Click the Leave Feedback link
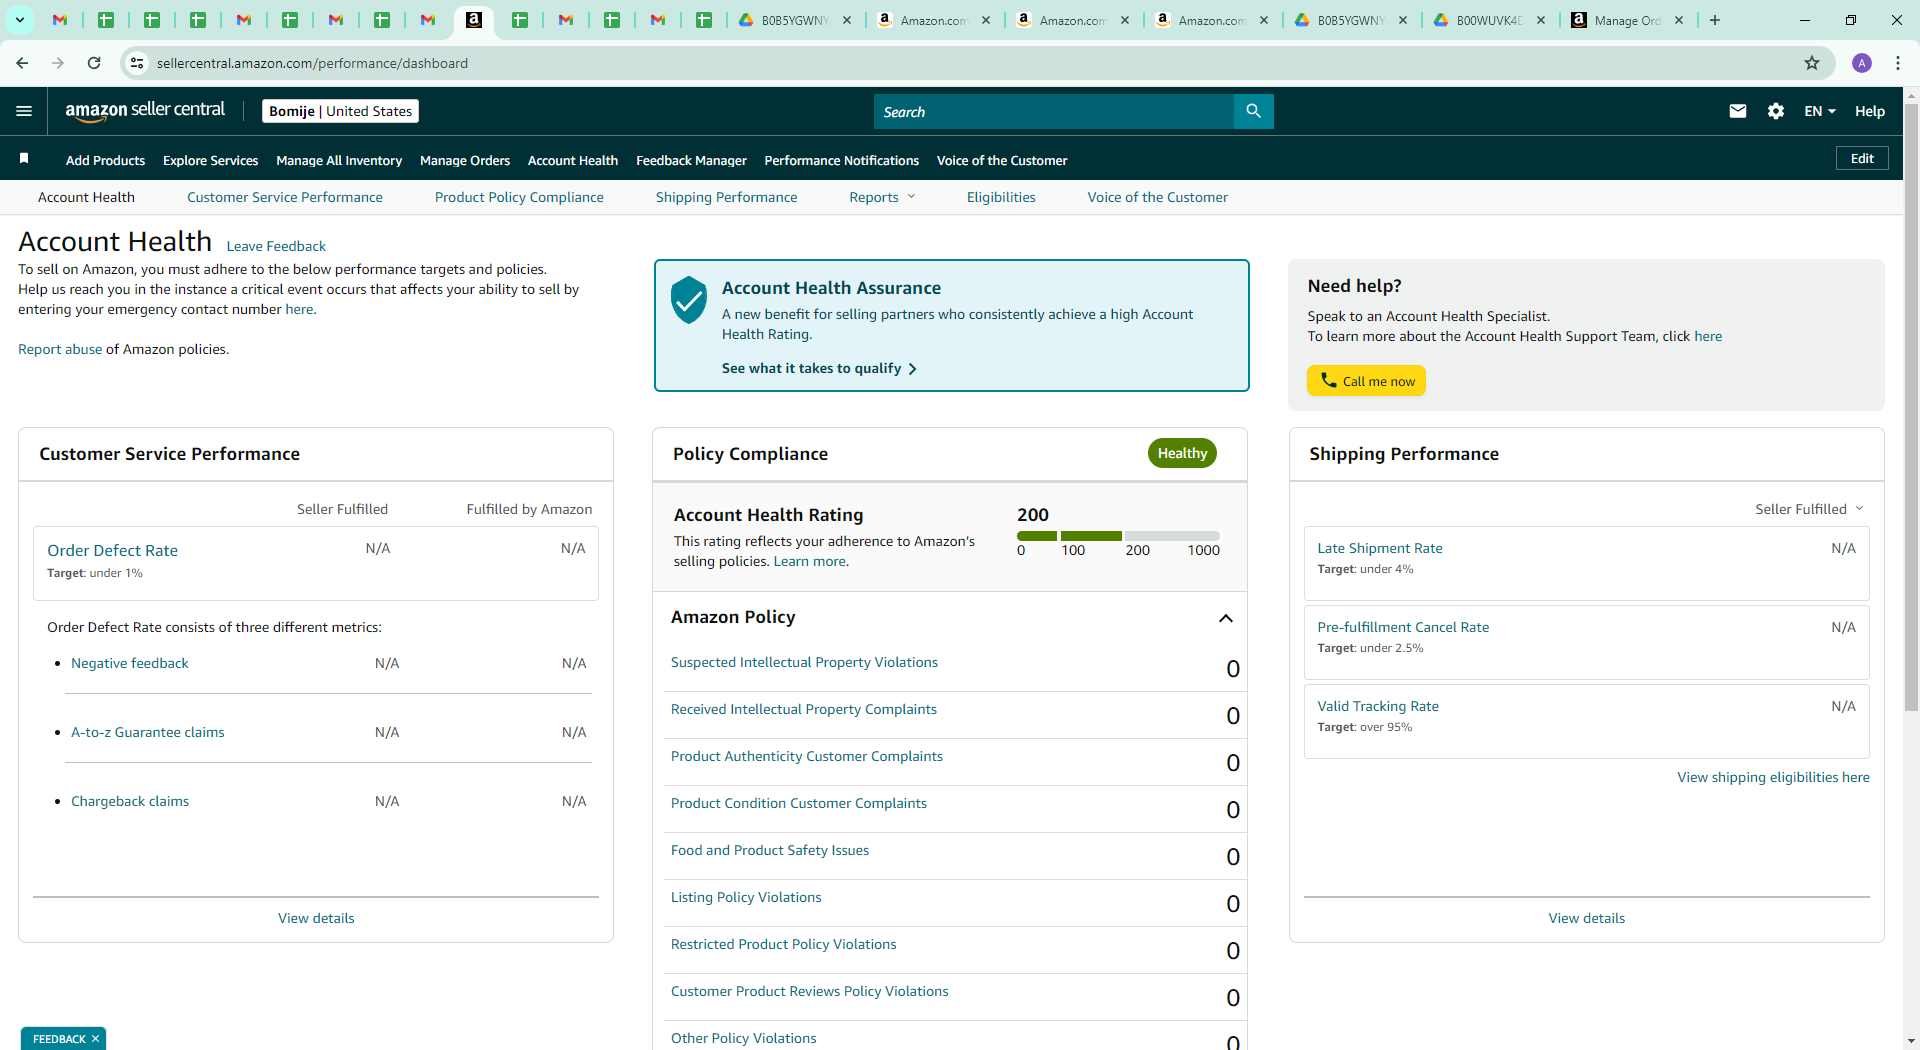1920x1050 pixels. tap(276, 246)
